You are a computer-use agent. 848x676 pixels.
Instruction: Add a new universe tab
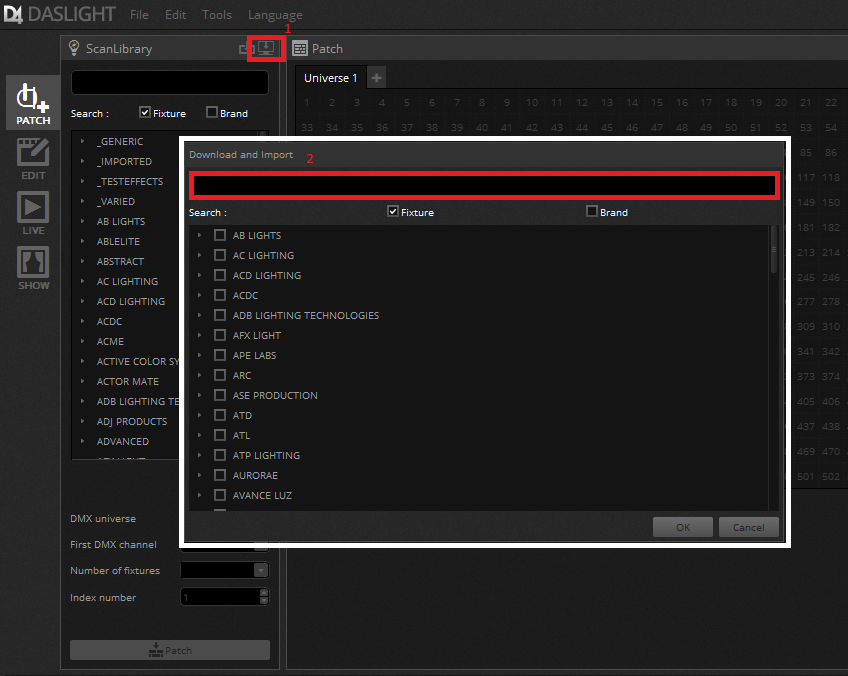tap(376, 78)
